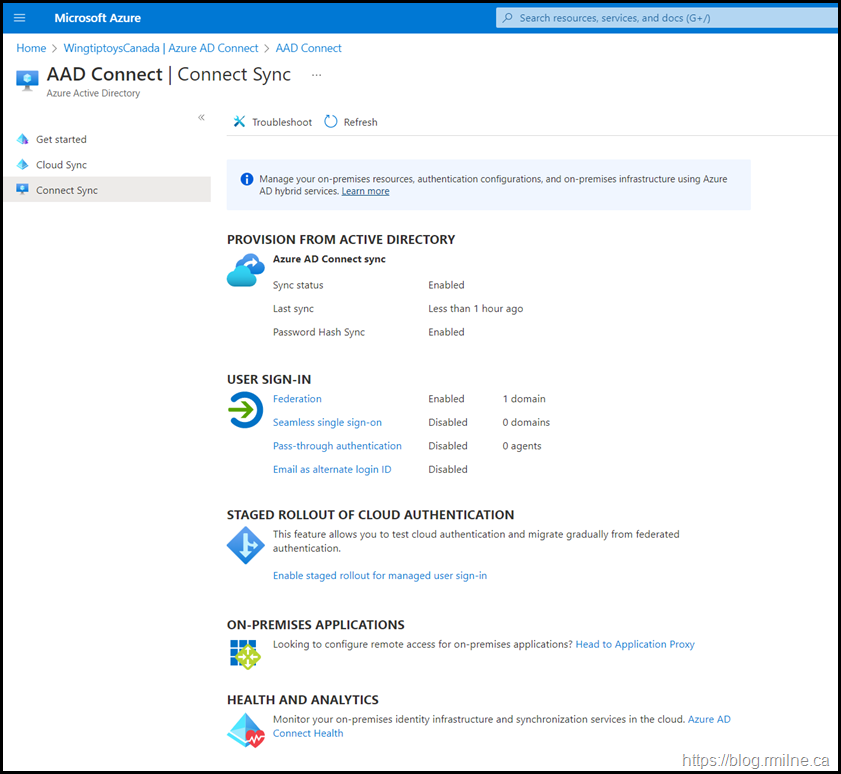Image resolution: width=841 pixels, height=774 pixels.
Task: Click the green arrow User Sign-in icon
Action: pyautogui.click(x=245, y=410)
